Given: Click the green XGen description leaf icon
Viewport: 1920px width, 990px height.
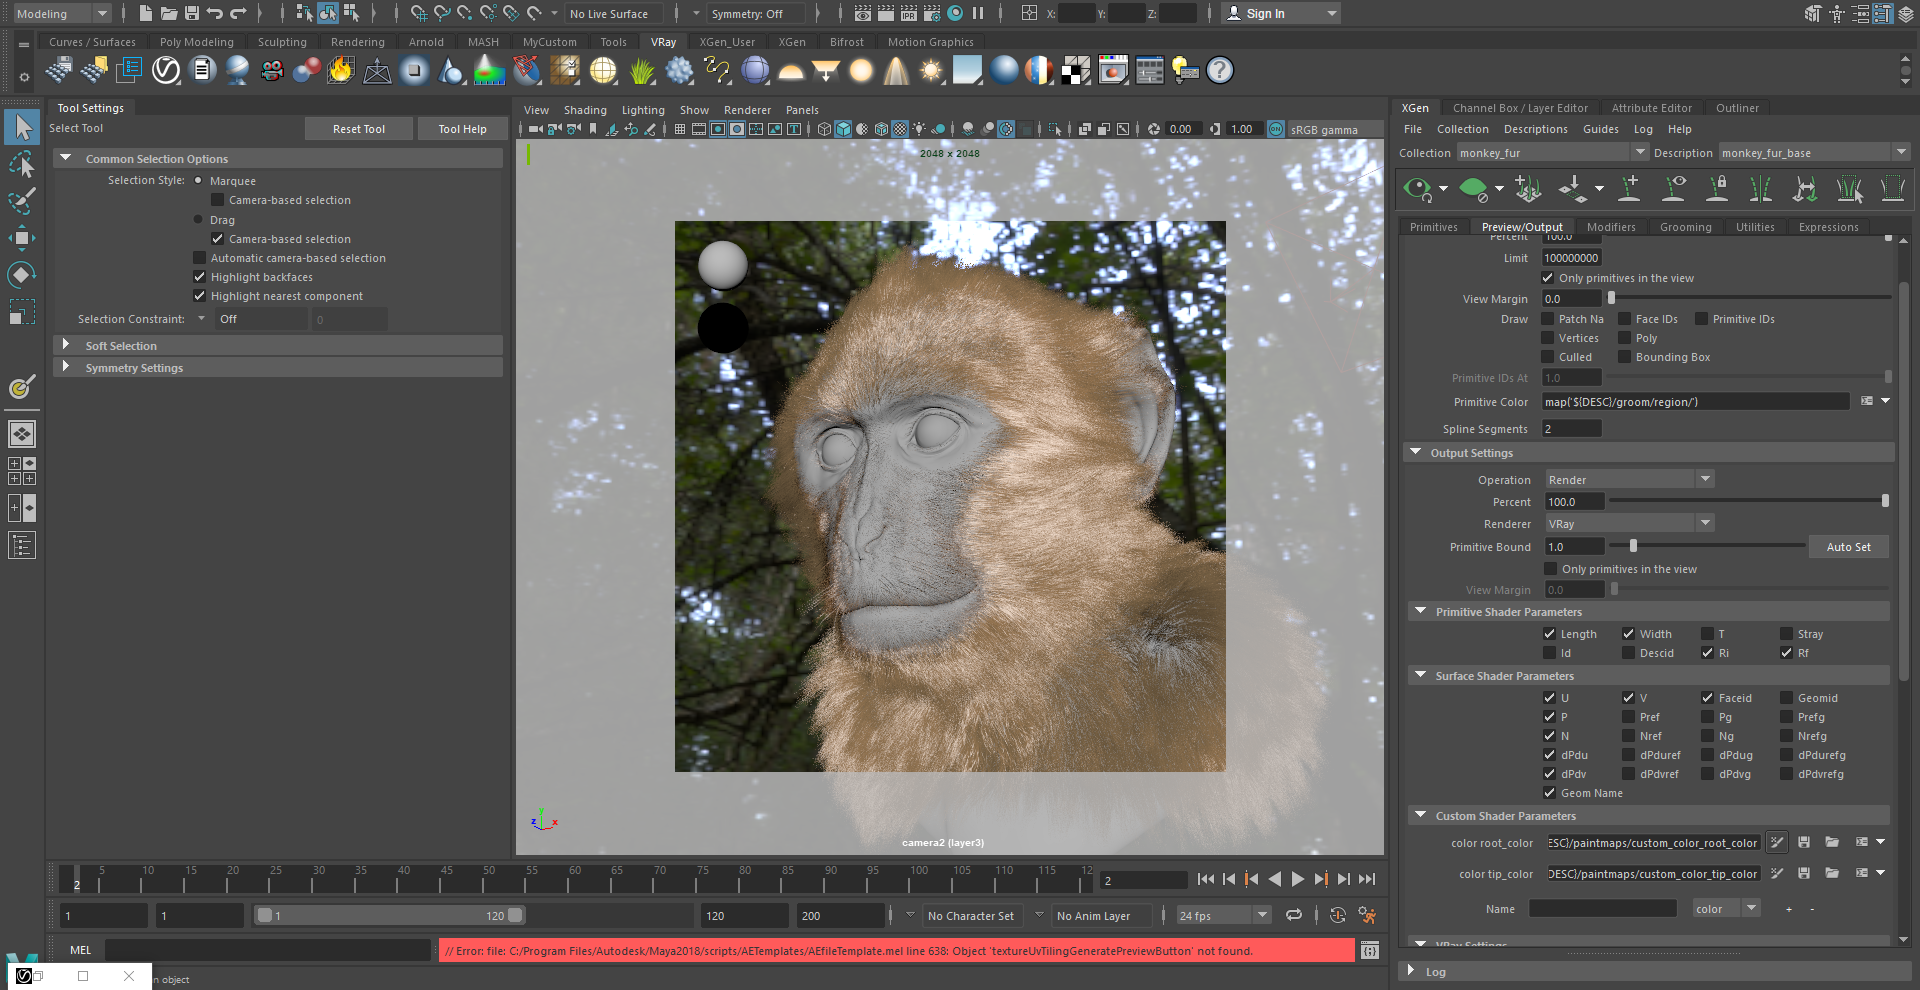Looking at the screenshot, I should [x=1473, y=188].
